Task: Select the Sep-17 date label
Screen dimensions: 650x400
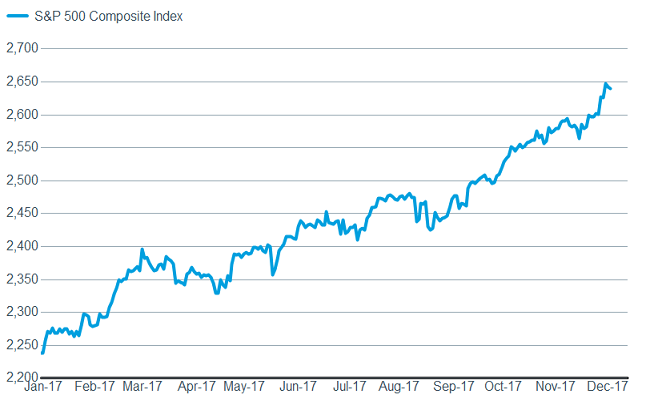Action: 454,386
